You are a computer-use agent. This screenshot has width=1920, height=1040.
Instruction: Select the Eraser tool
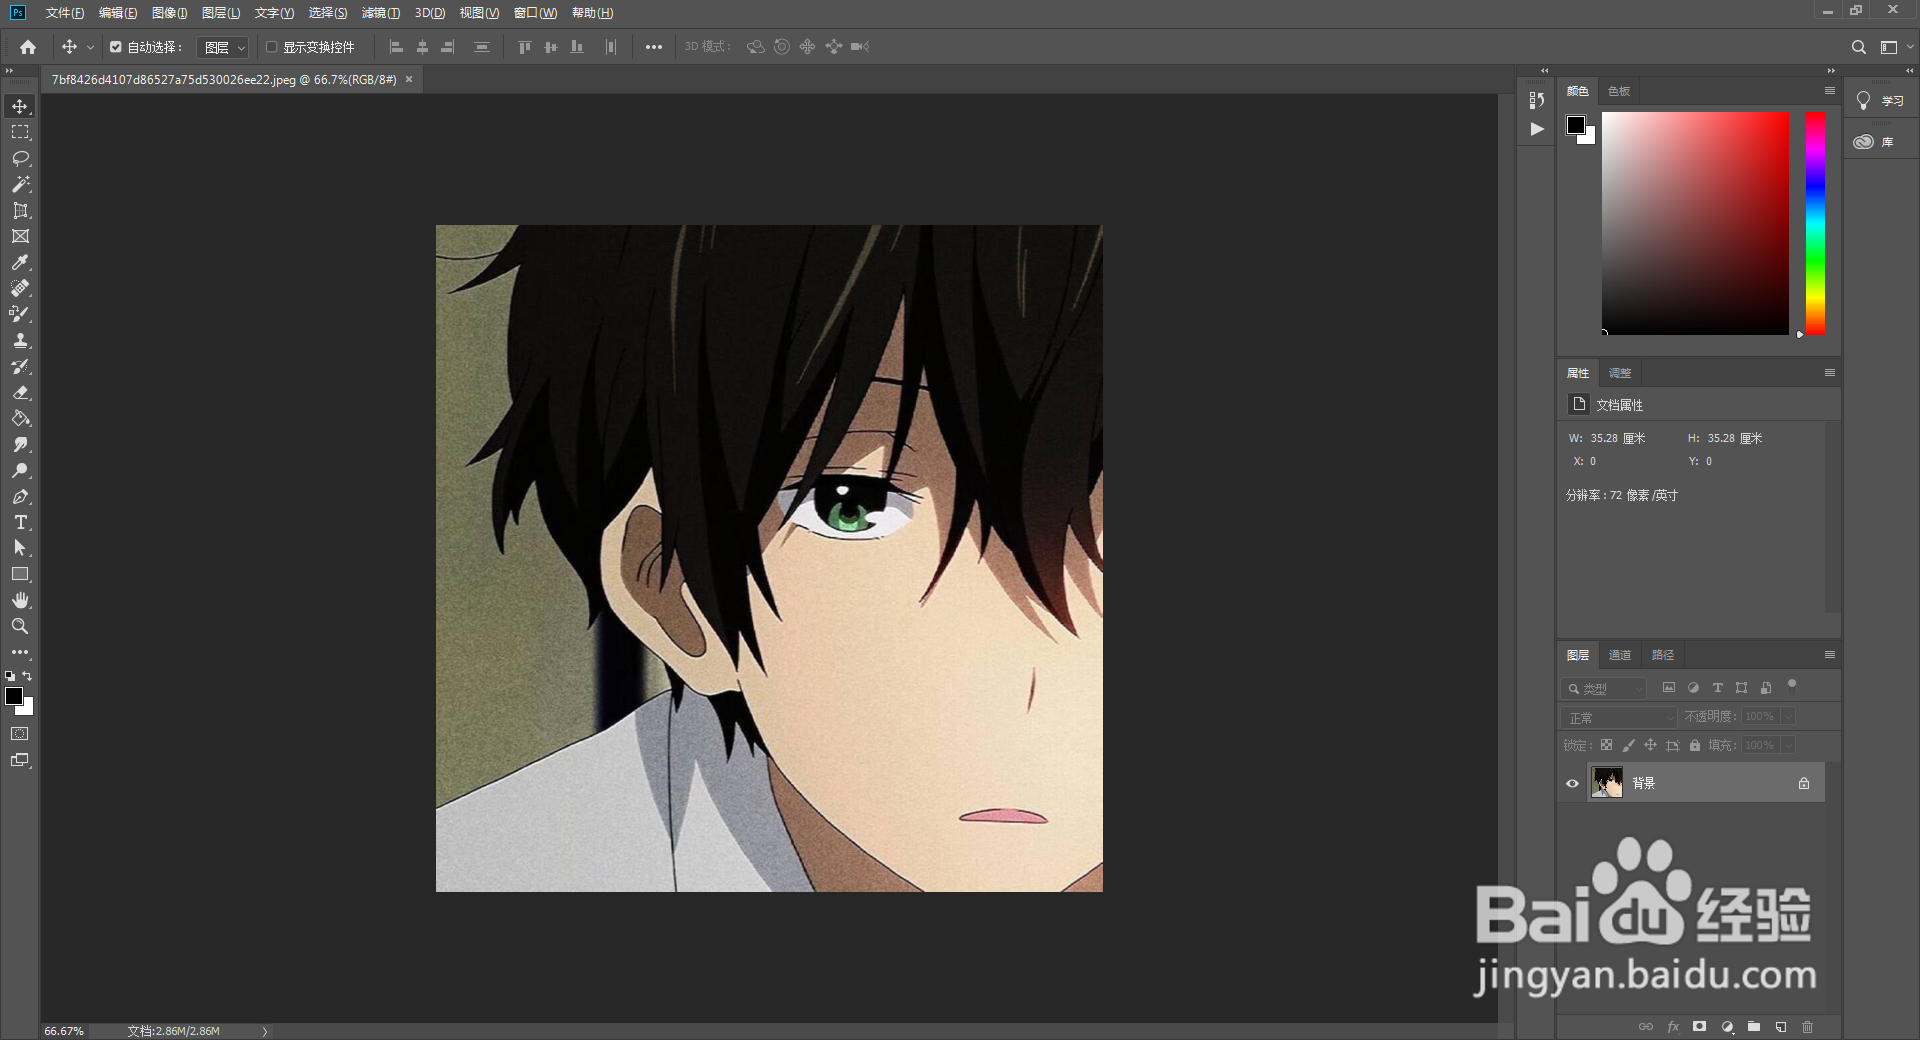pos(20,392)
